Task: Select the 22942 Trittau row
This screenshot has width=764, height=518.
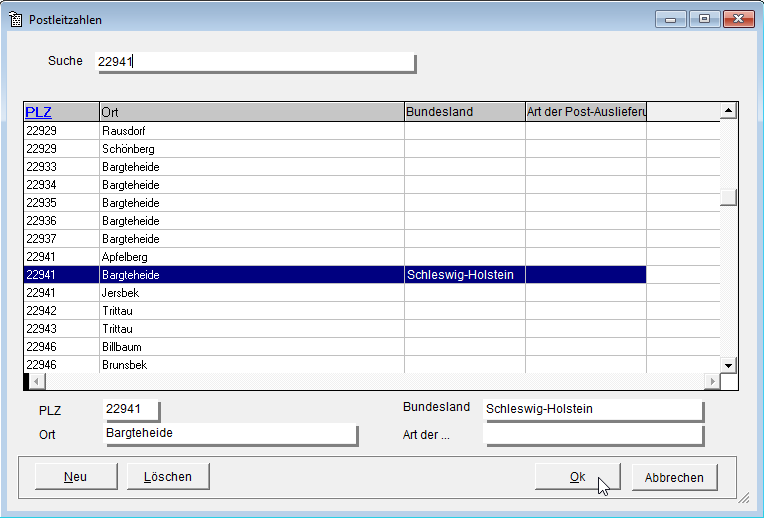Action: click(x=372, y=311)
